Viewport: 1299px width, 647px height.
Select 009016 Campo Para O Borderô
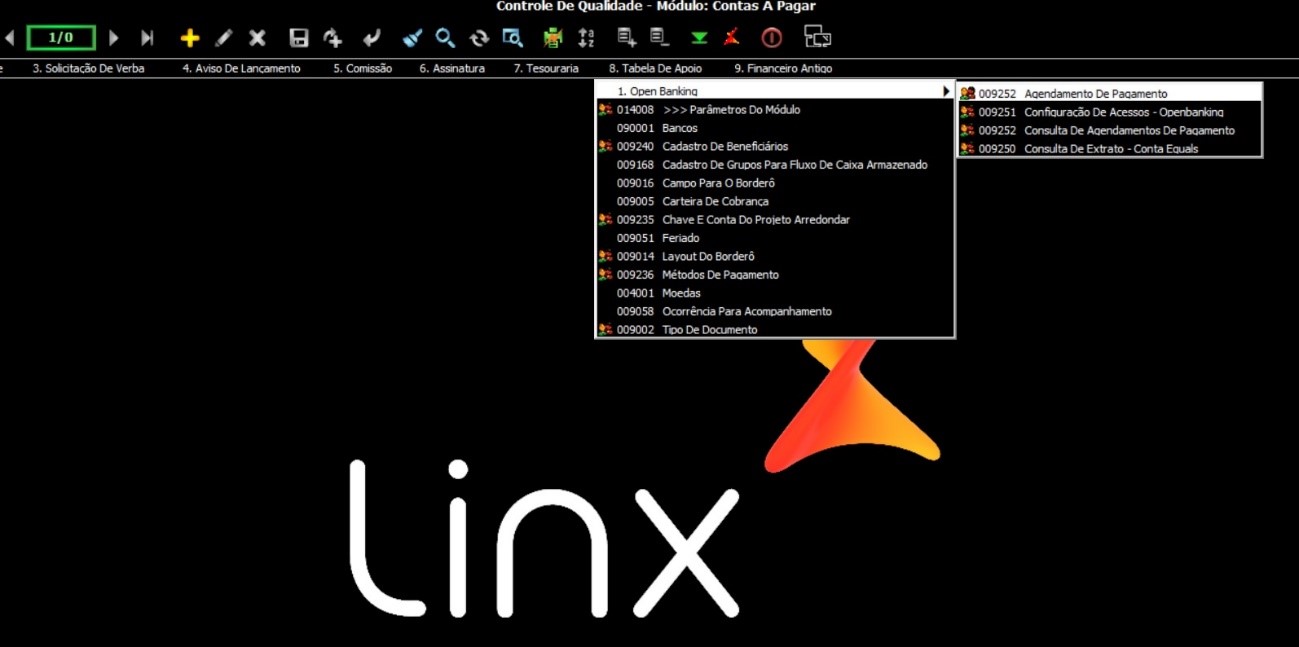[x=775, y=183]
